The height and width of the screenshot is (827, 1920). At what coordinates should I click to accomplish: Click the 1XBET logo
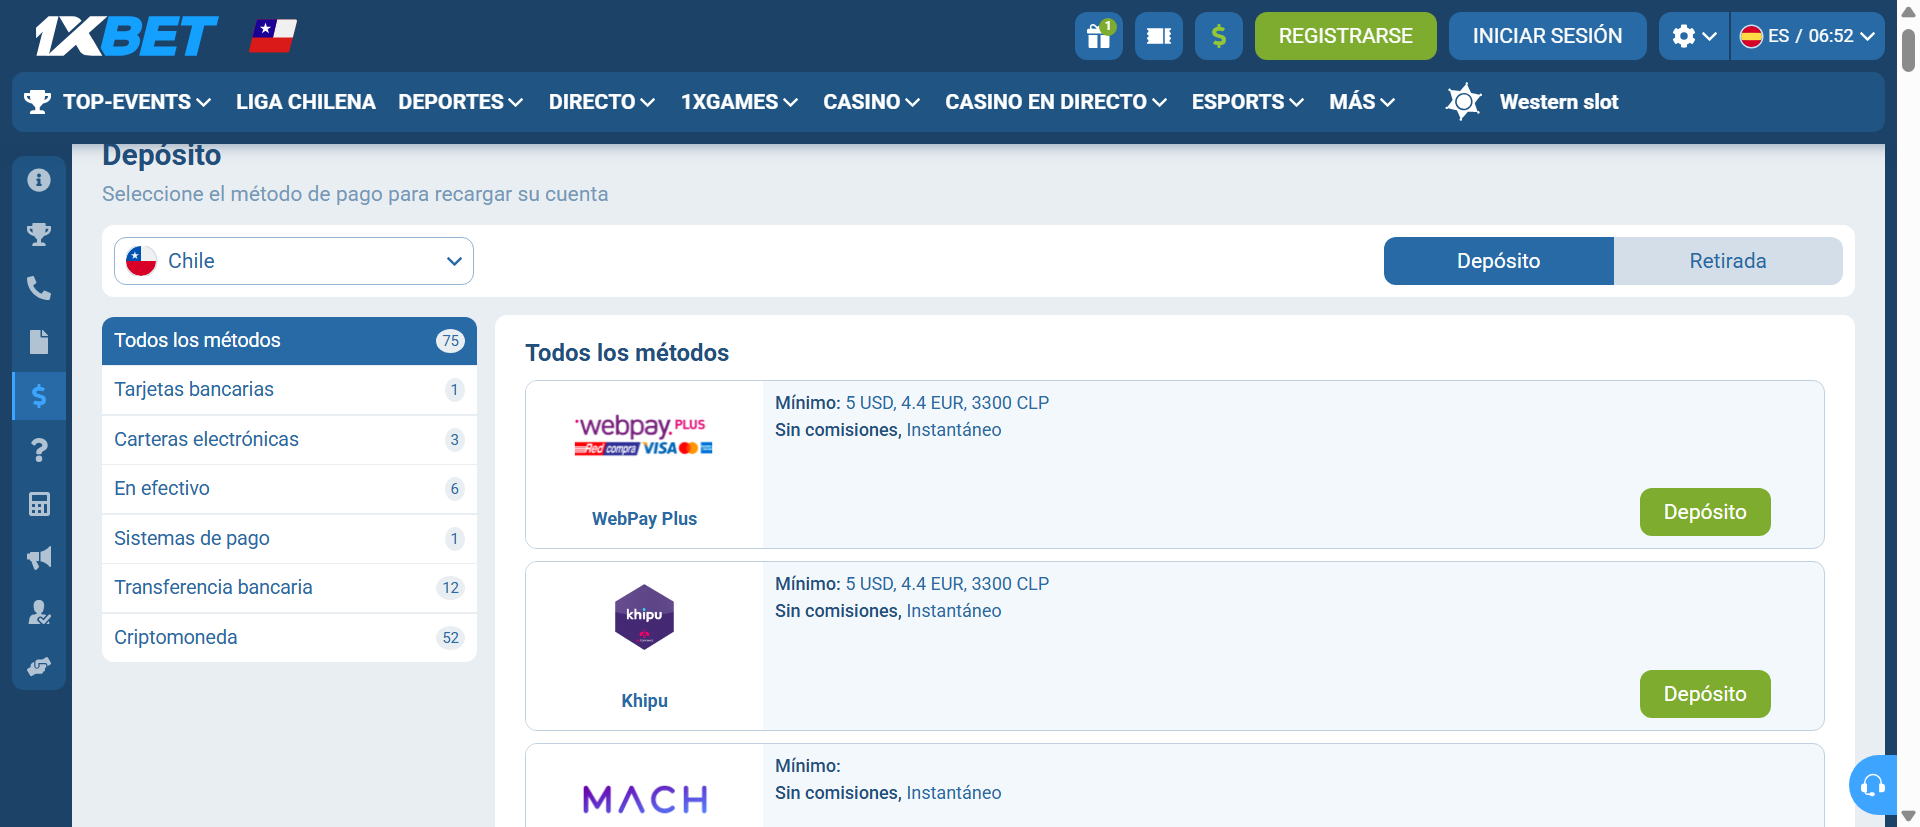(x=126, y=36)
